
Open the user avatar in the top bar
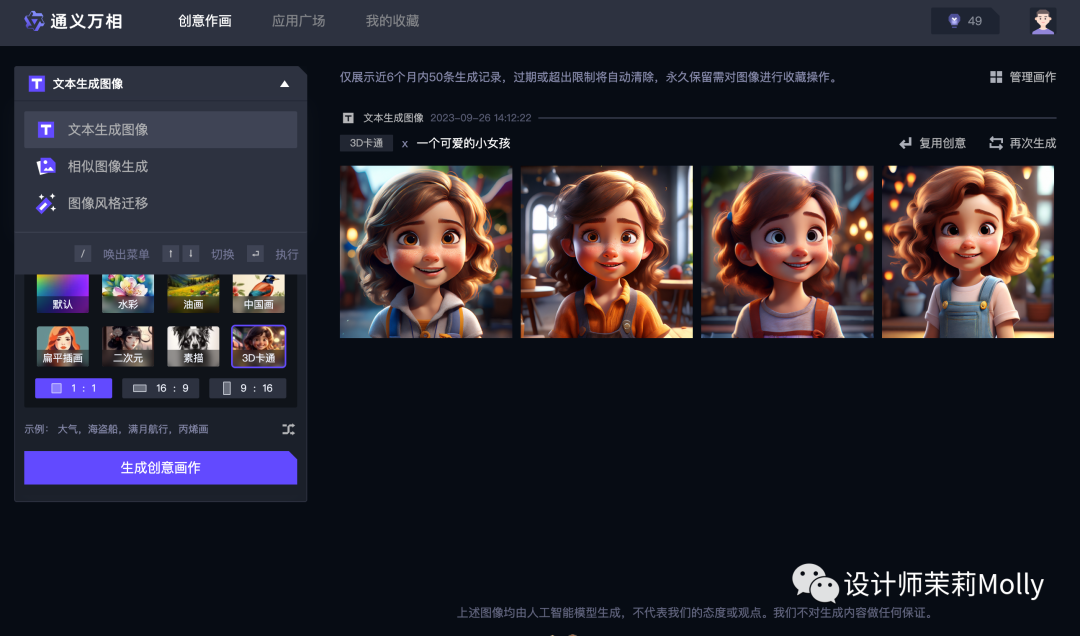coord(1042,20)
